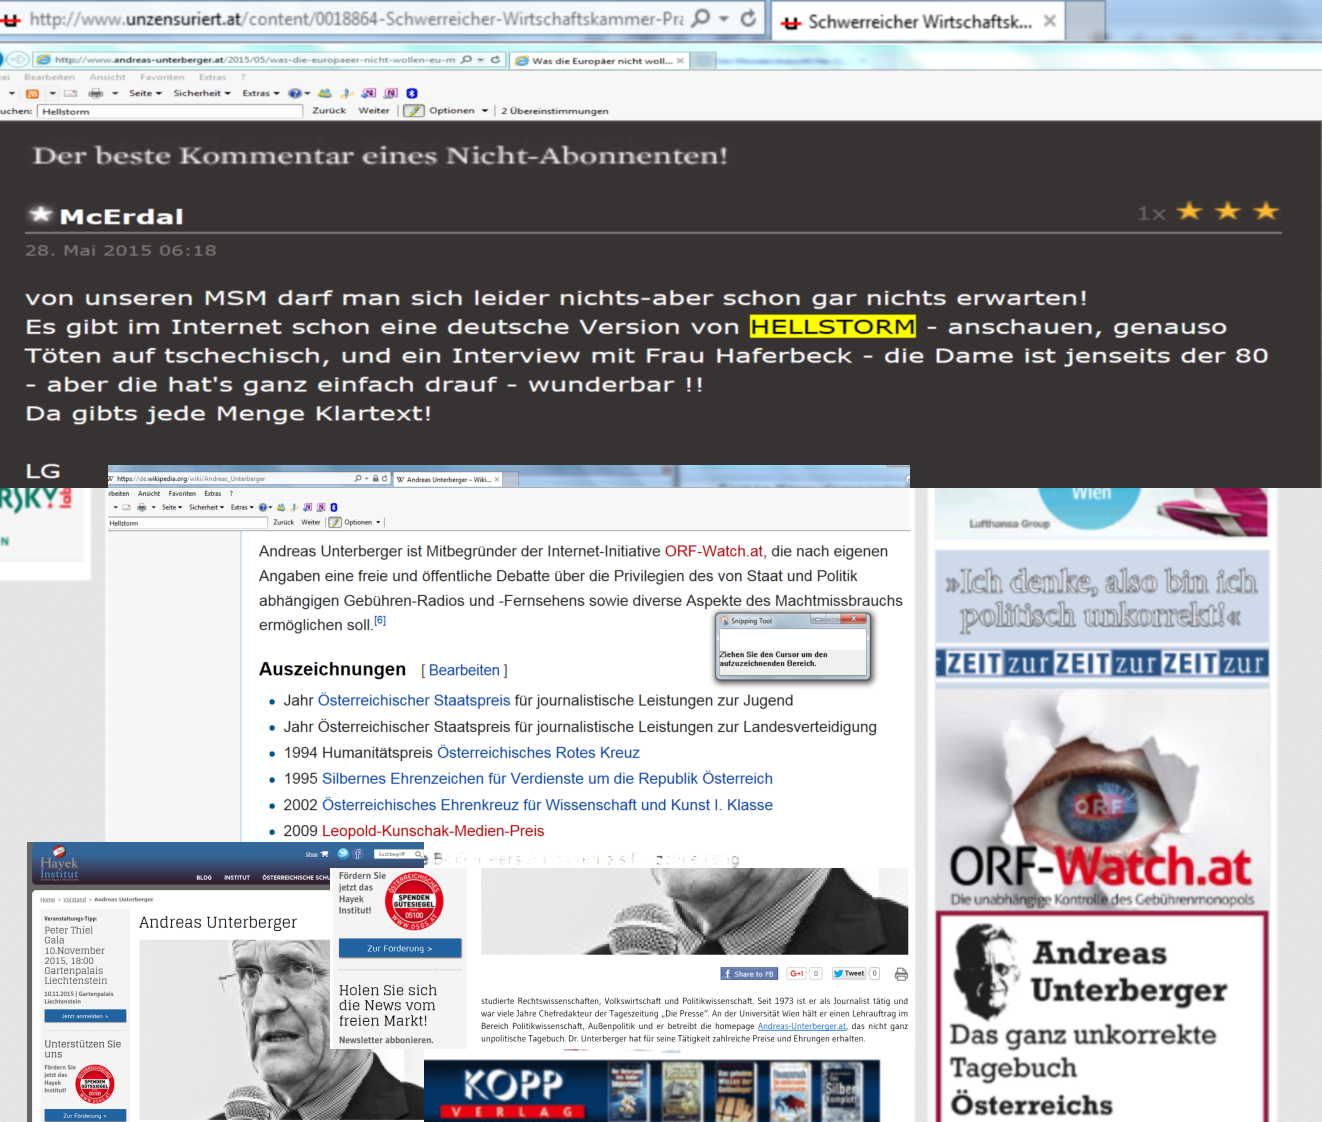Open the BLOG menu on Hayek Institut site
Image resolution: width=1322 pixels, height=1122 pixels.
click(204, 877)
